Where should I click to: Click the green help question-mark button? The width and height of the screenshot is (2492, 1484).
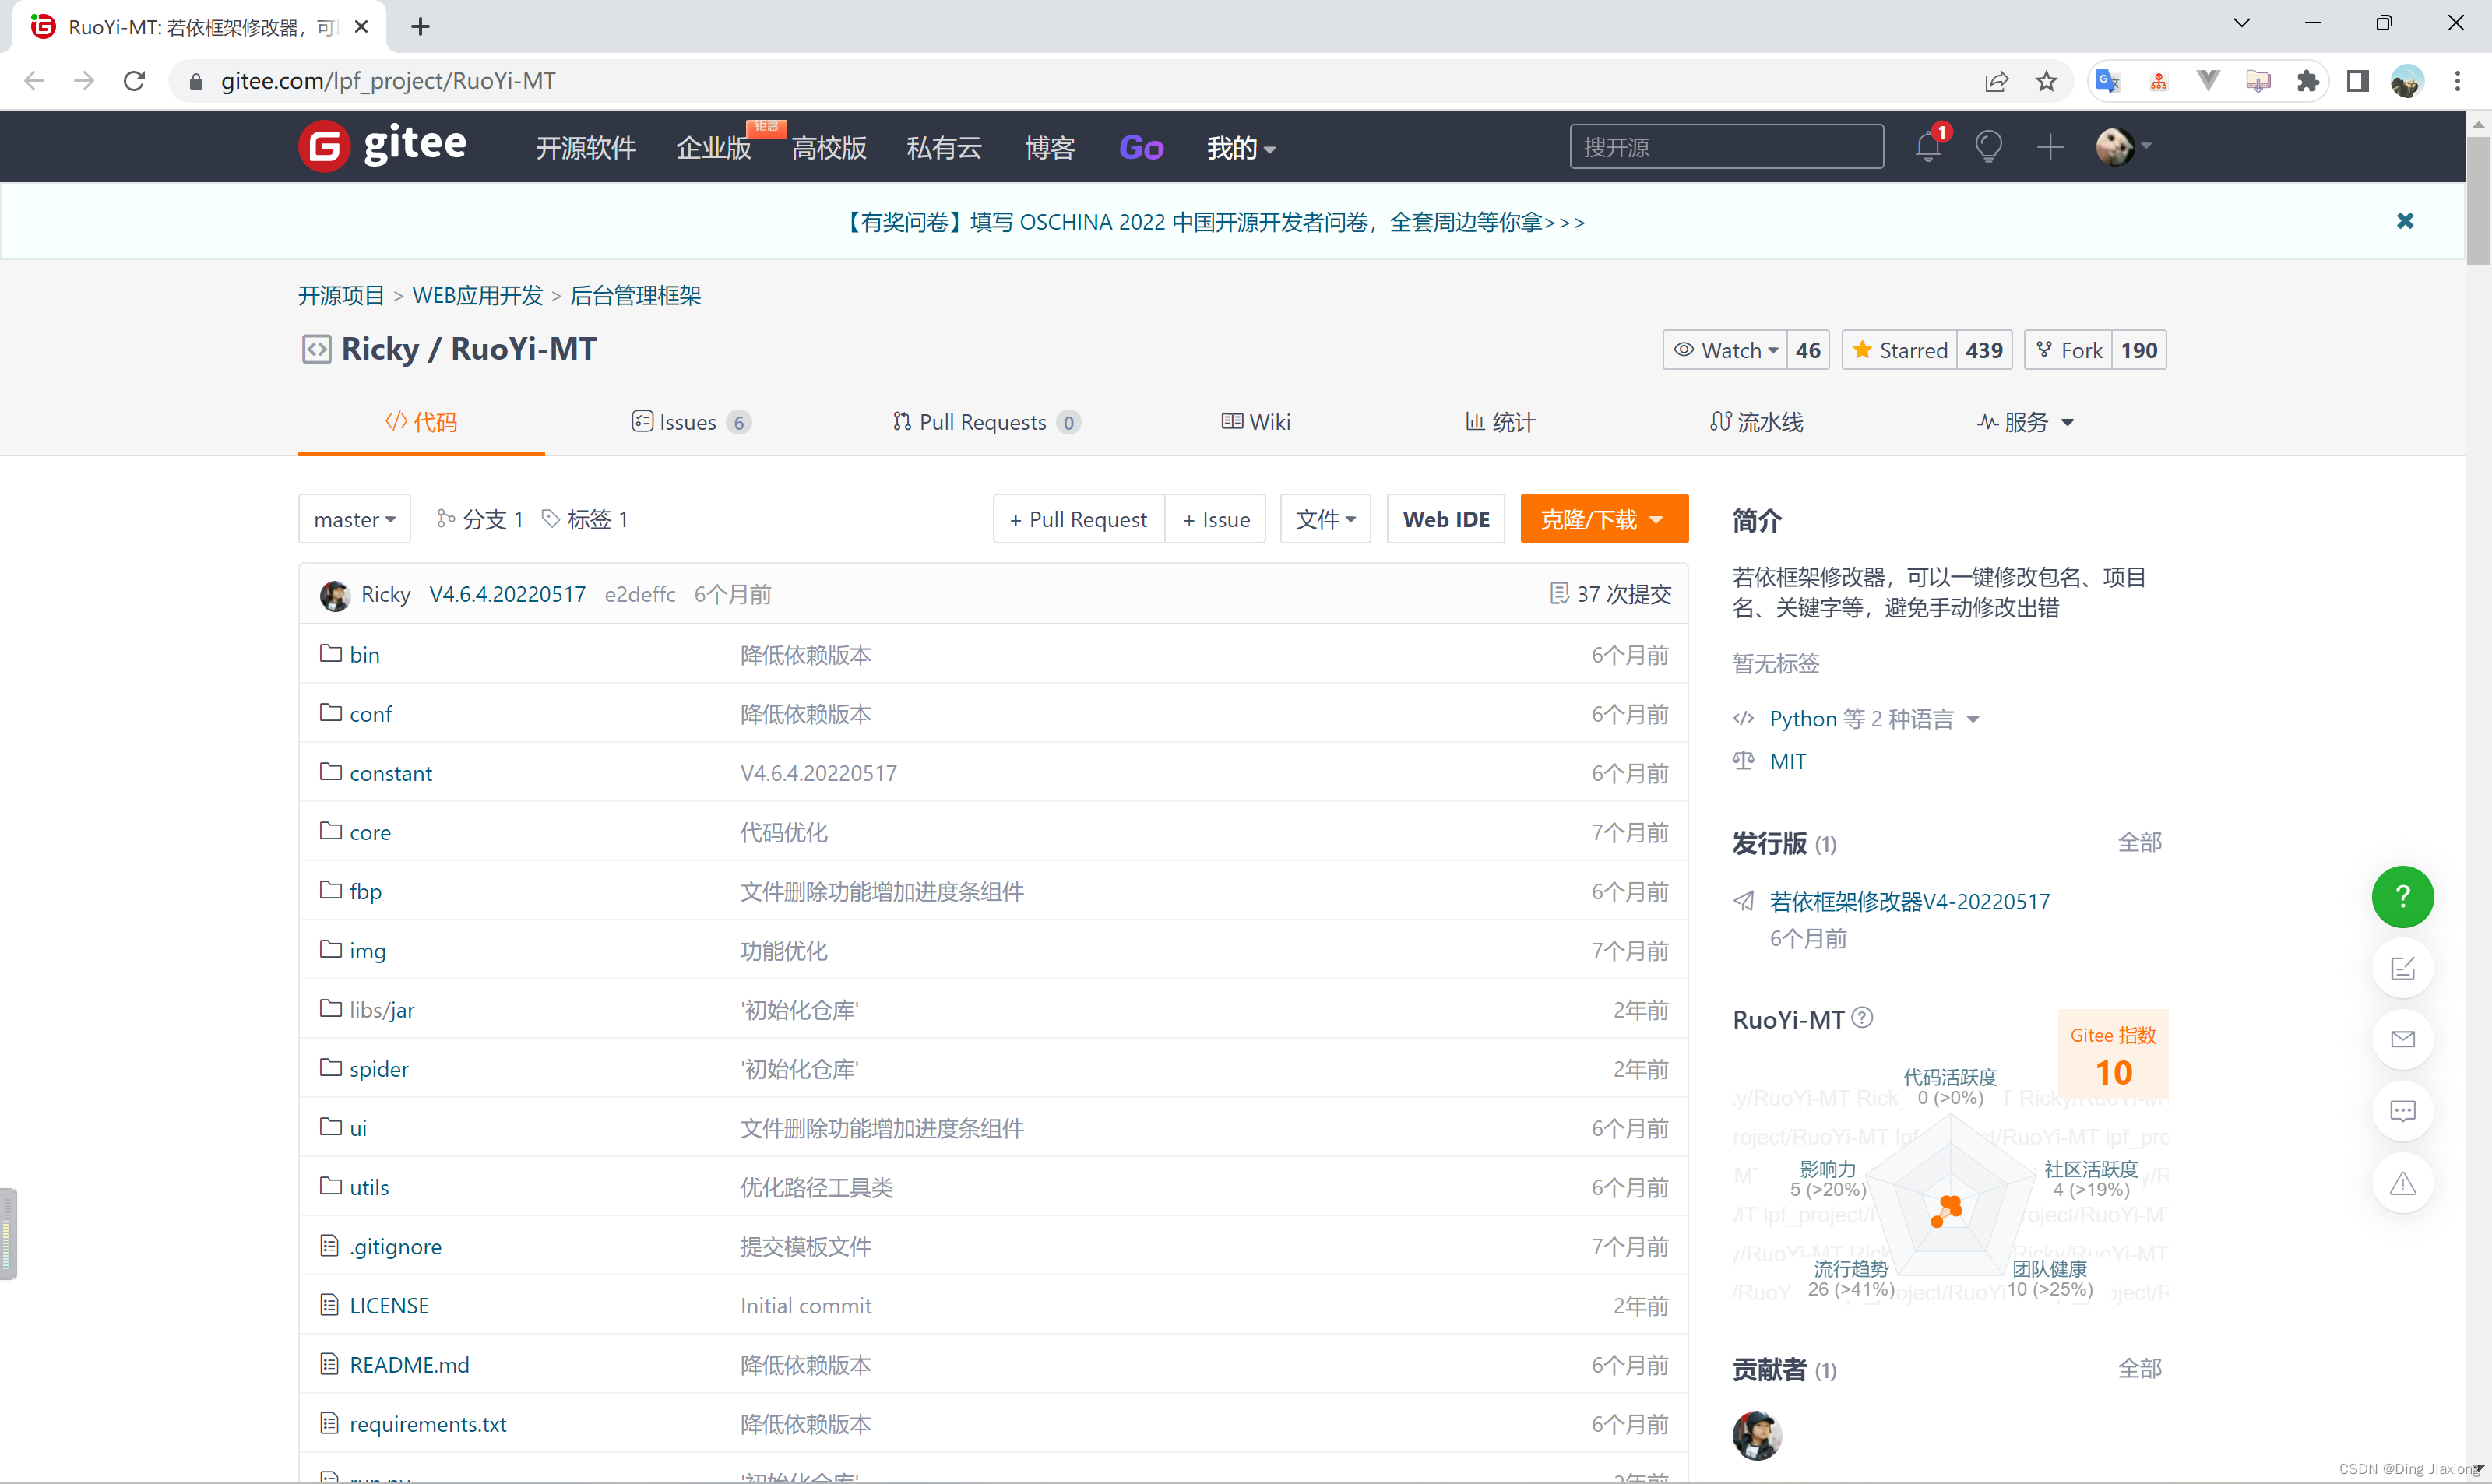[x=2402, y=897]
